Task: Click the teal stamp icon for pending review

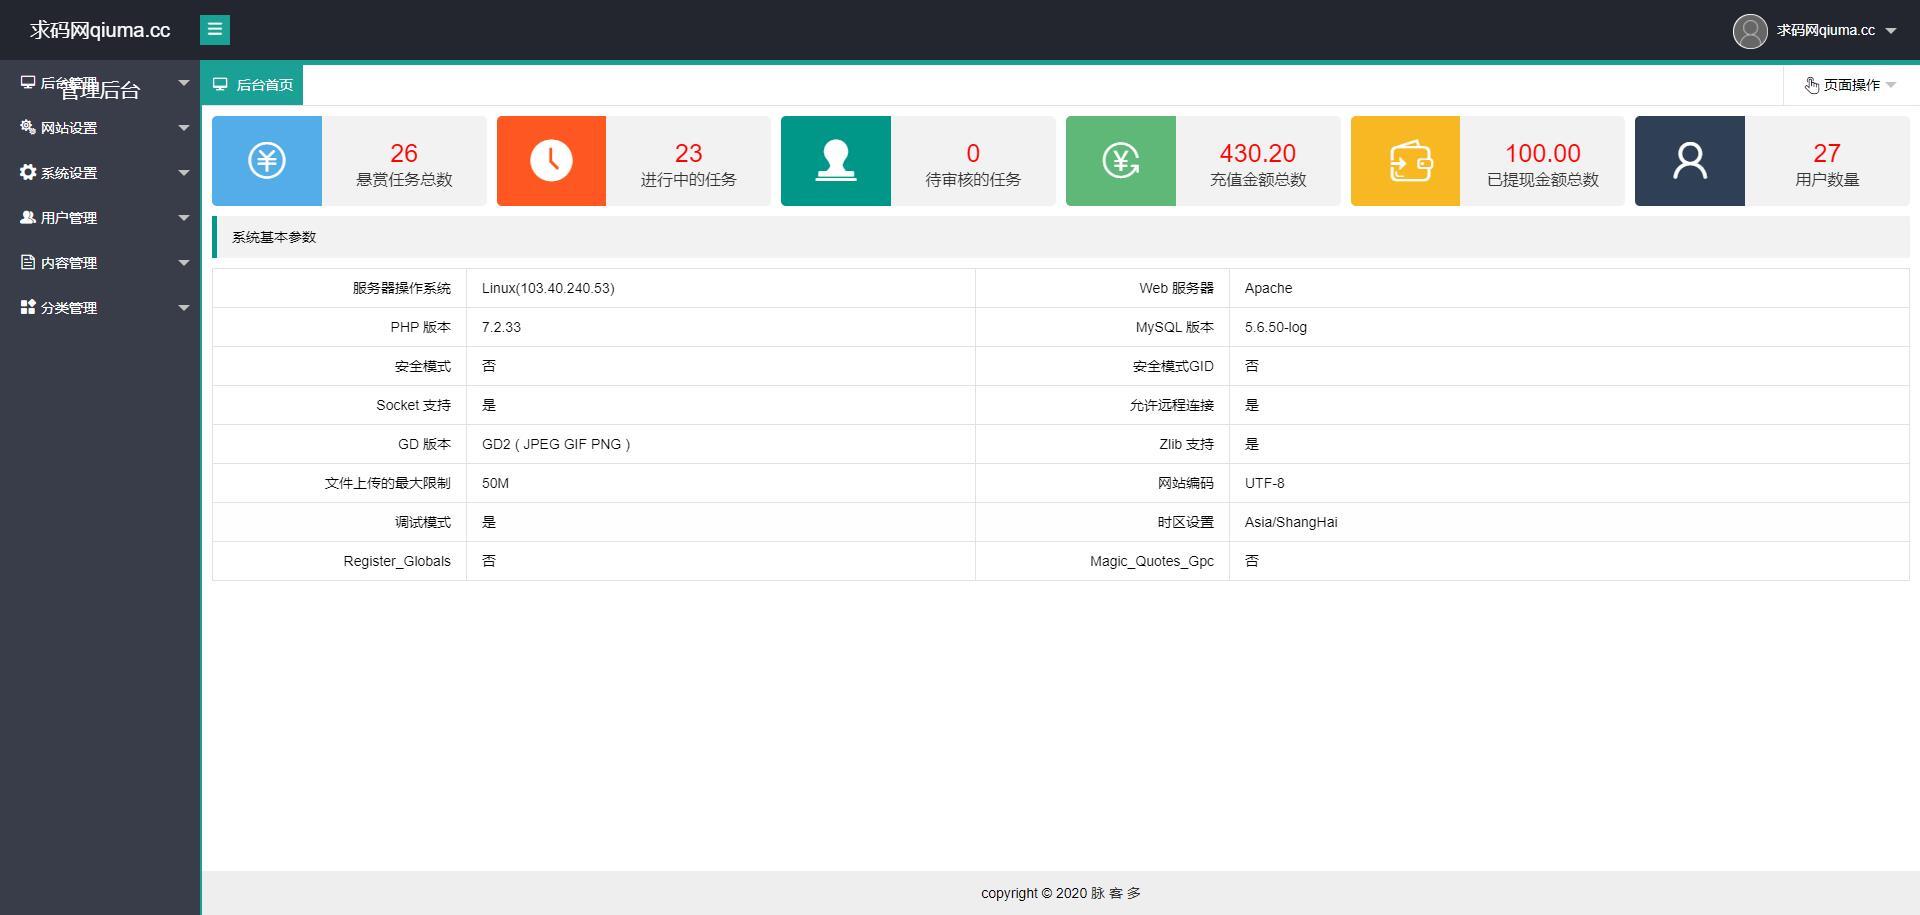Action: point(835,161)
